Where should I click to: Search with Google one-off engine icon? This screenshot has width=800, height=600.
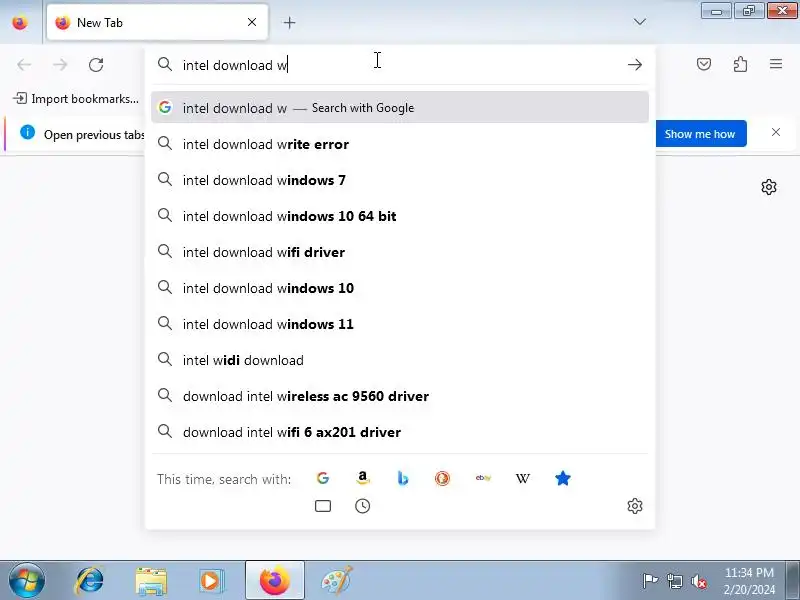pos(322,478)
